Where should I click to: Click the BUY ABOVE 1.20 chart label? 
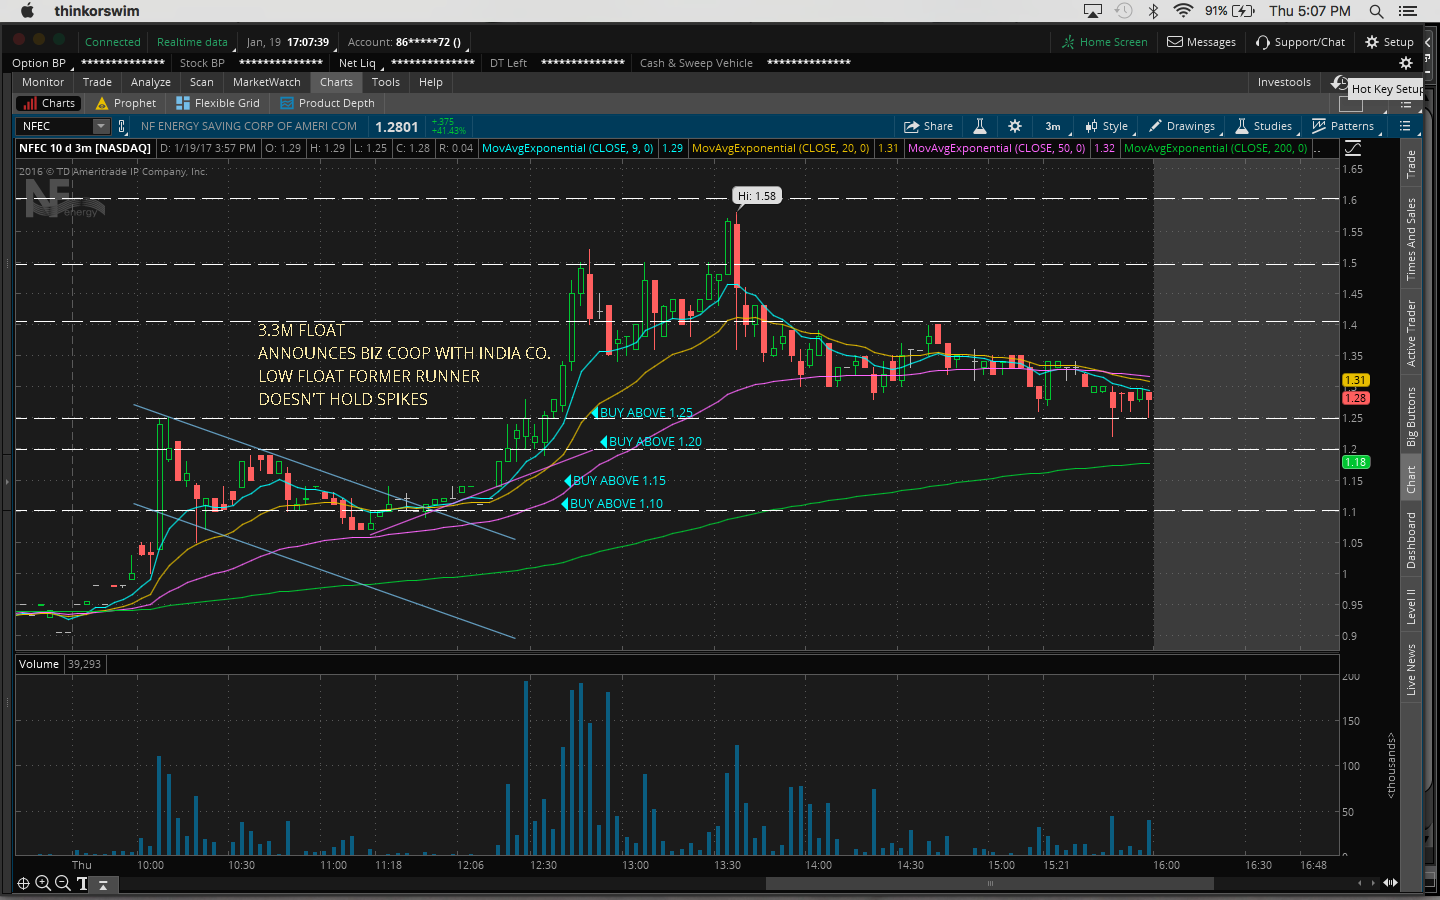(x=655, y=442)
